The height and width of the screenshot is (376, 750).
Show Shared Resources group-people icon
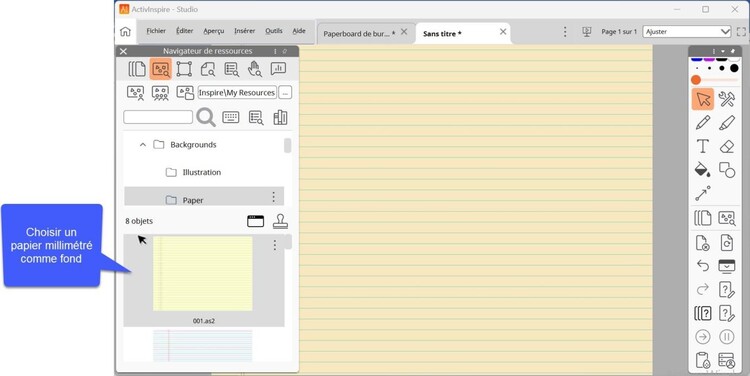pyautogui.click(x=160, y=92)
